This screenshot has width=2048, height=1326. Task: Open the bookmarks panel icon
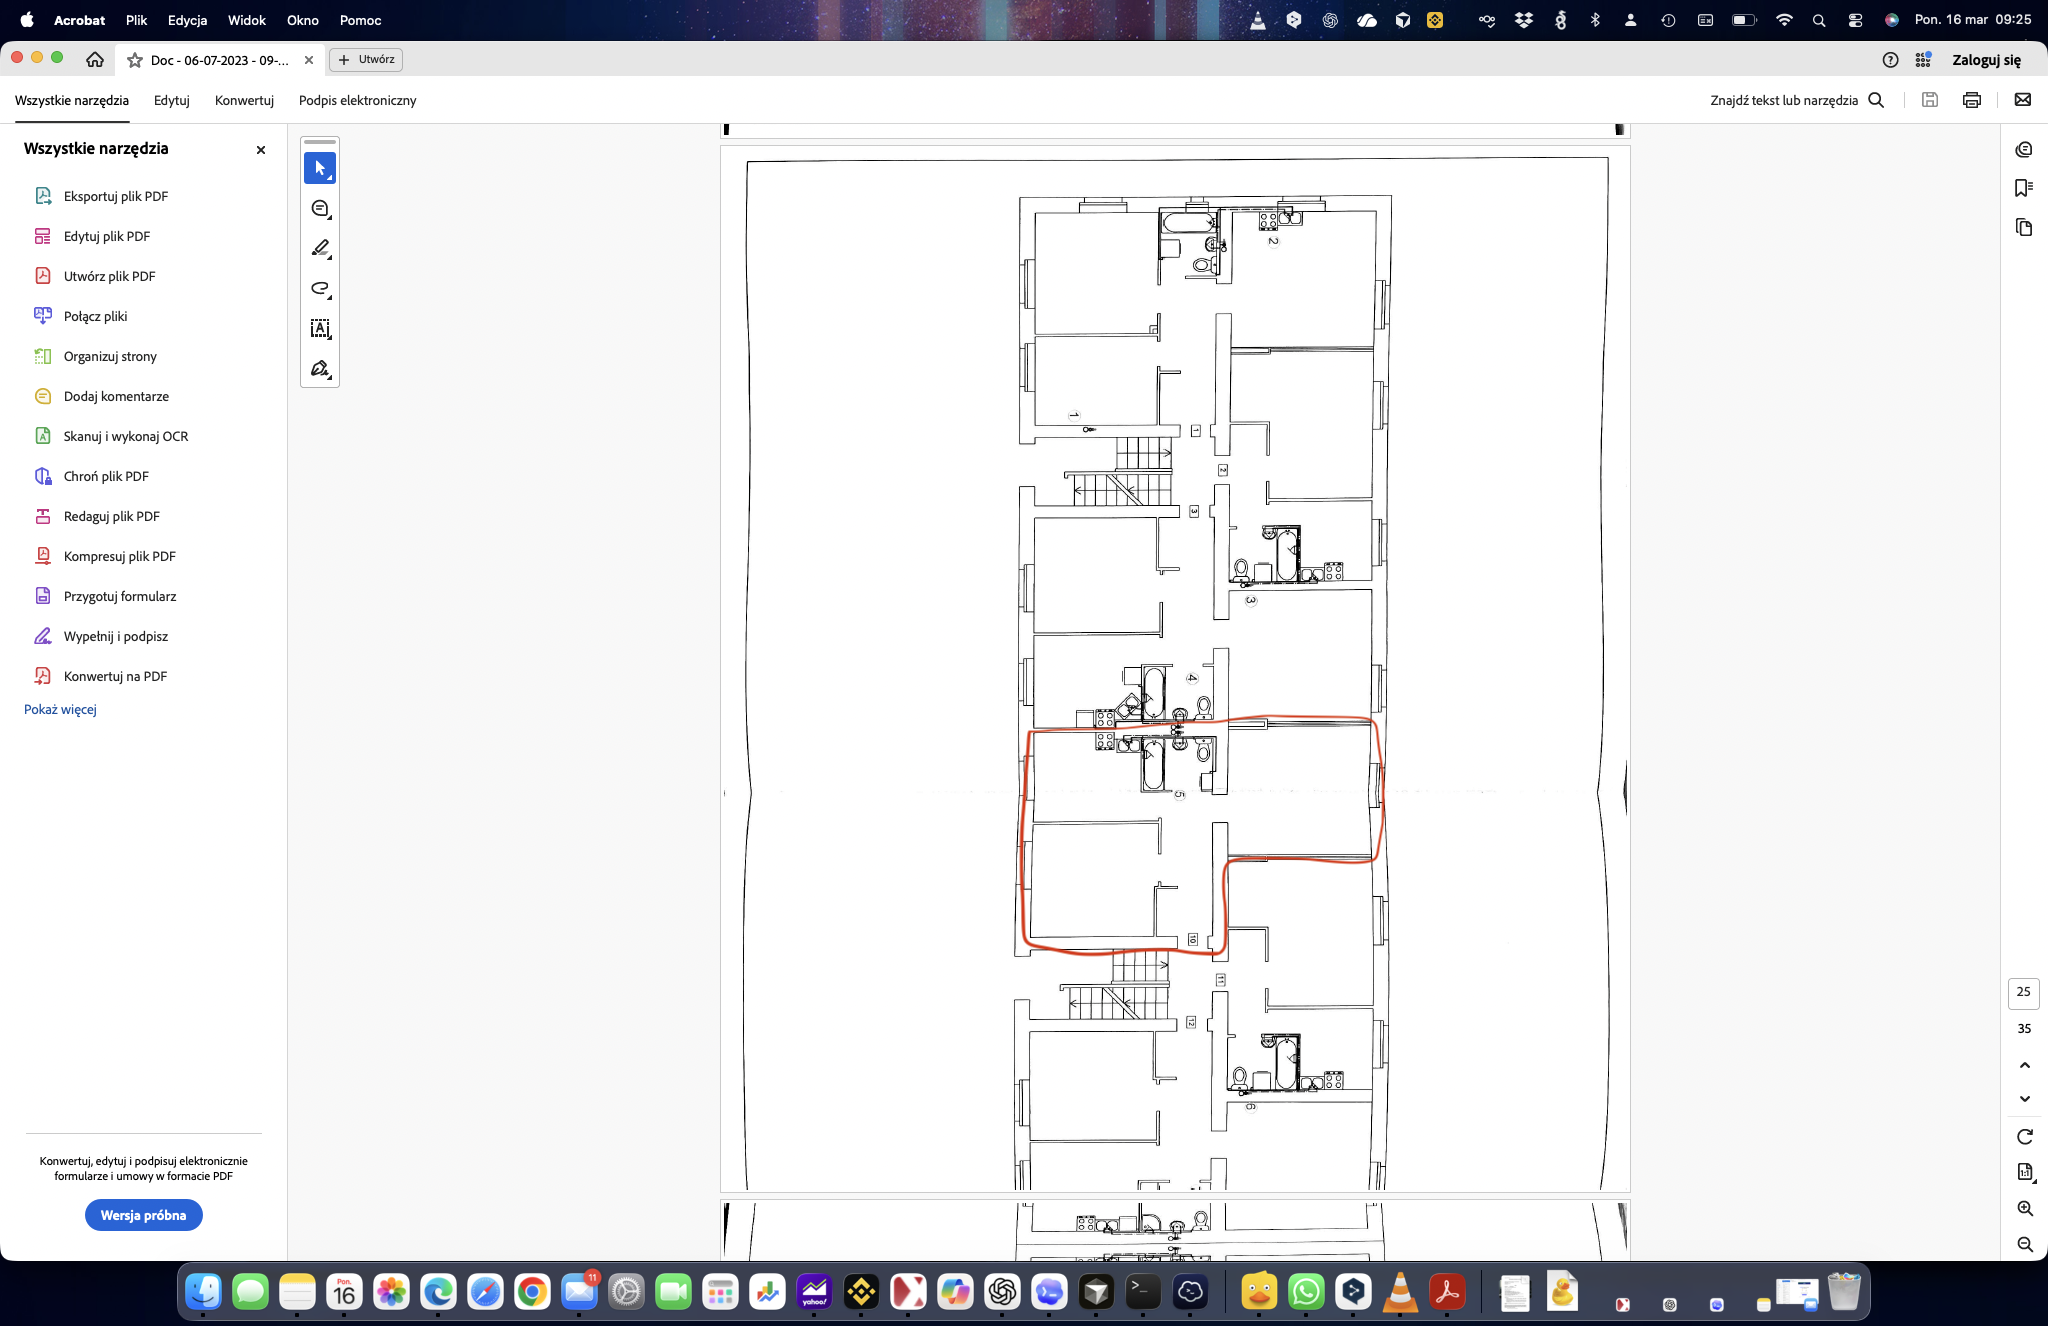tap(2023, 188)
